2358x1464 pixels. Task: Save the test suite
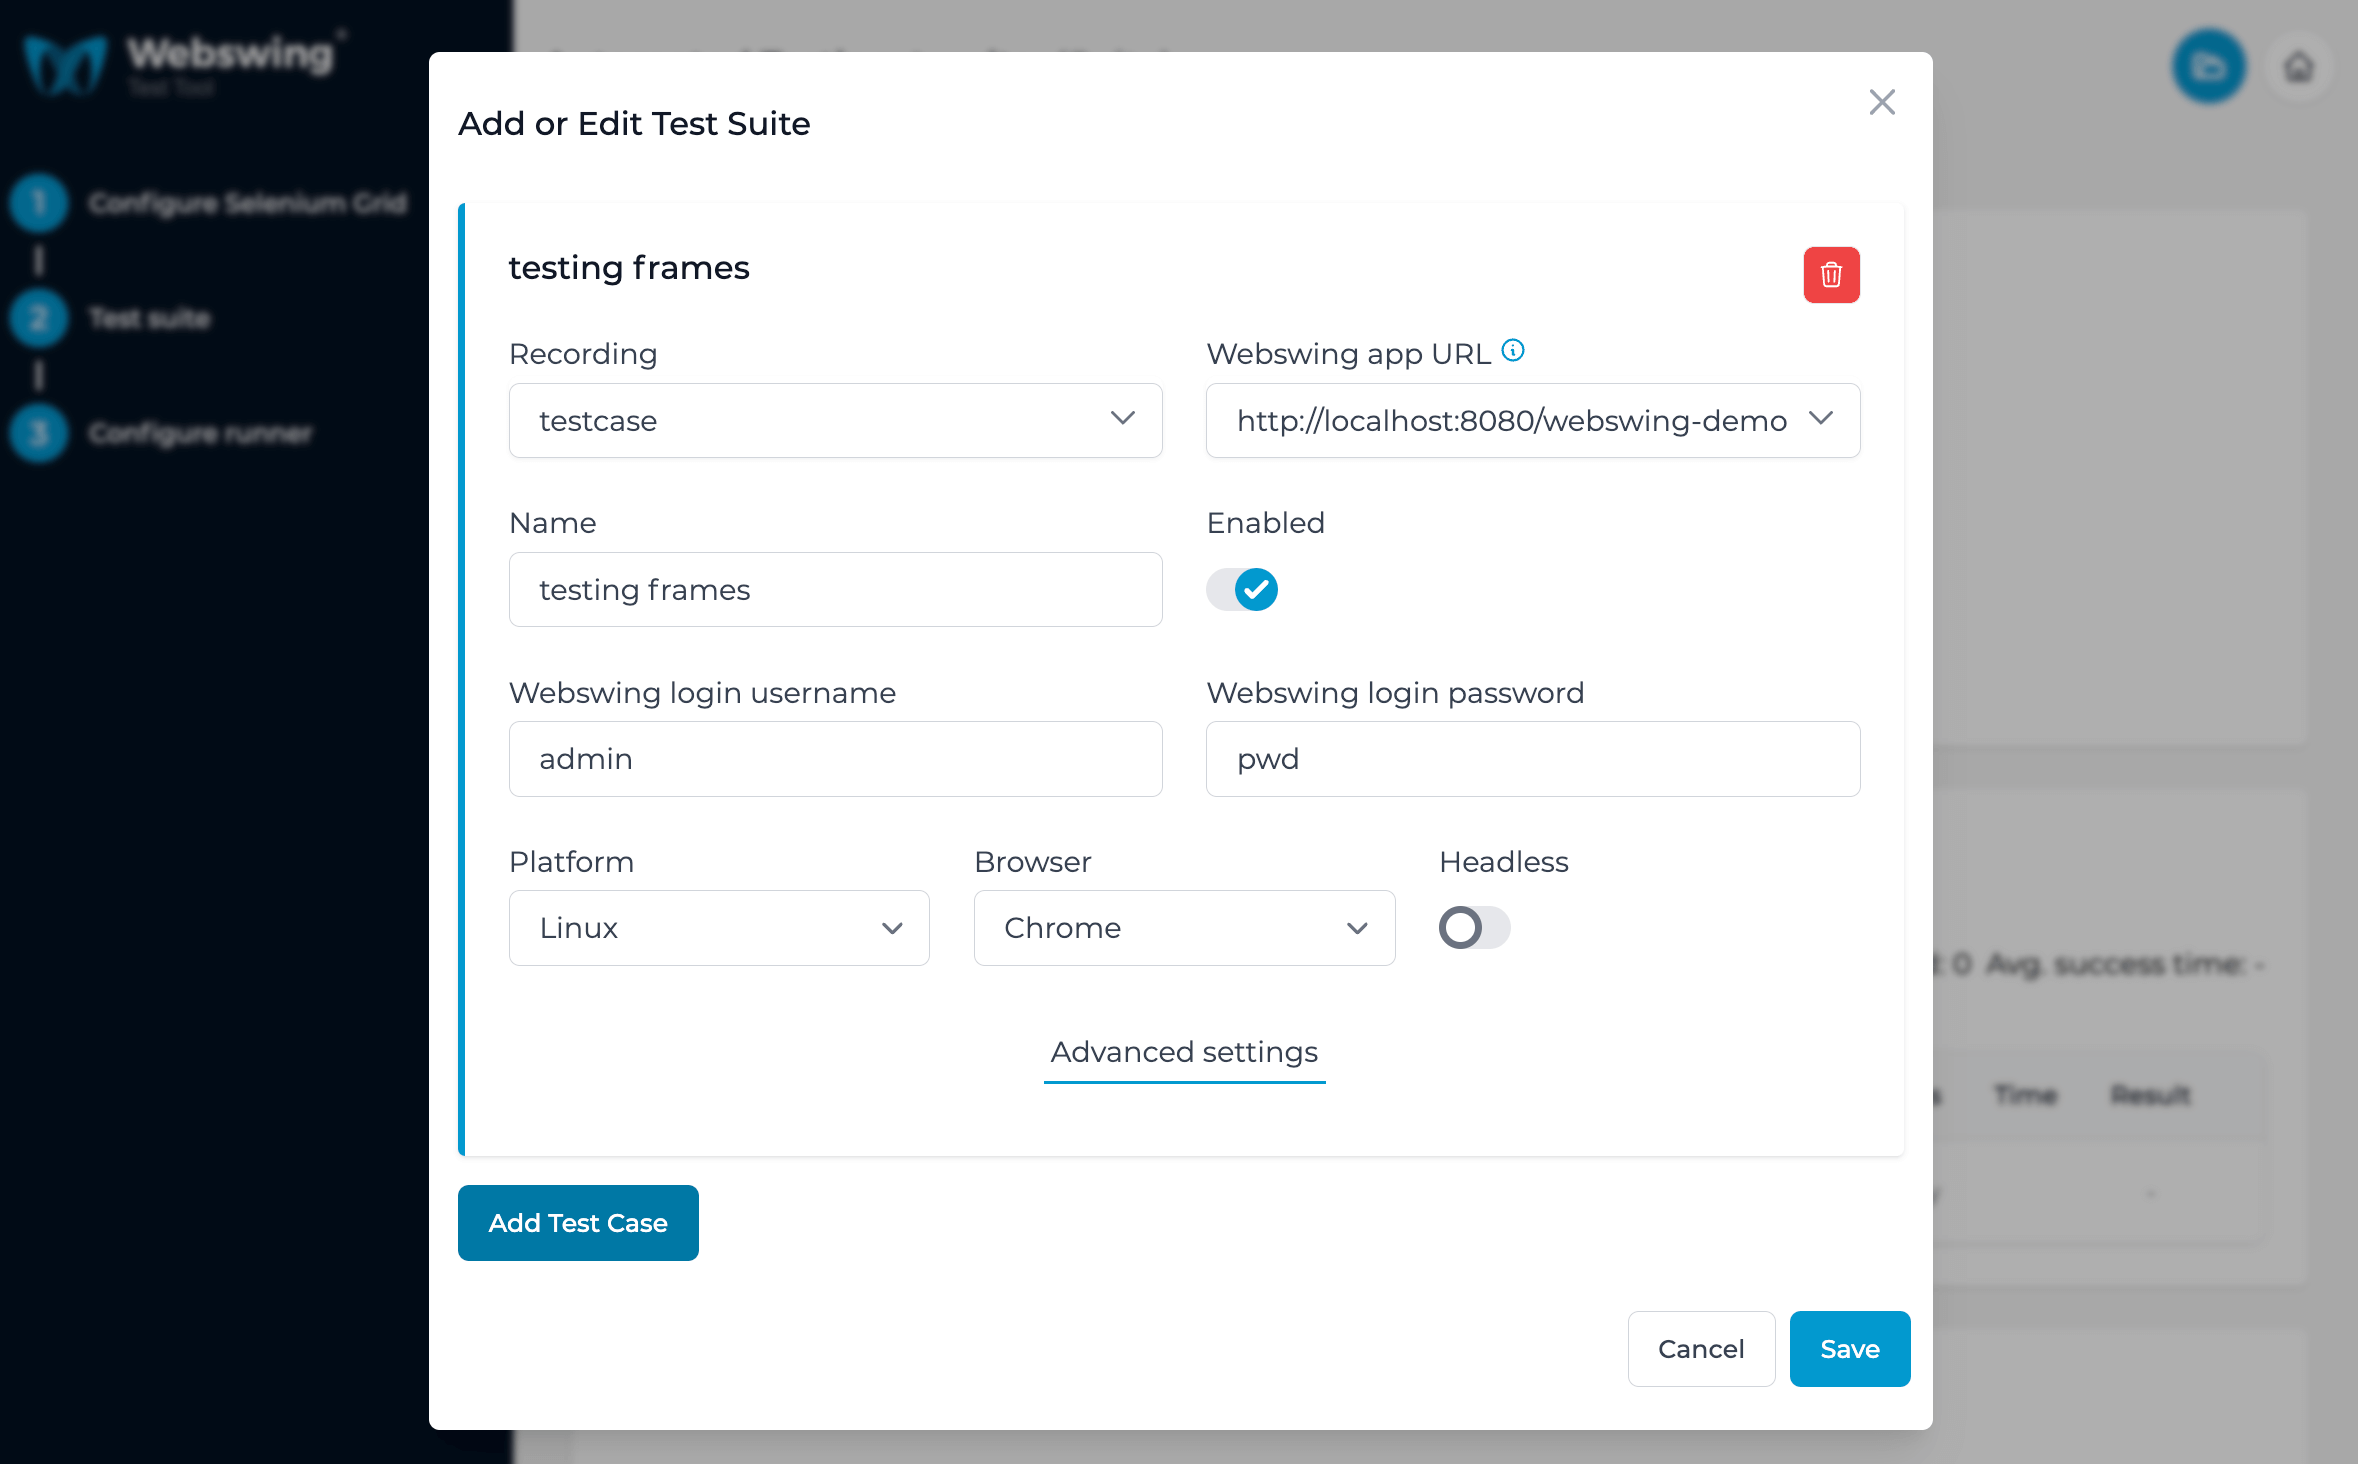click(x=1849, y=1349)
